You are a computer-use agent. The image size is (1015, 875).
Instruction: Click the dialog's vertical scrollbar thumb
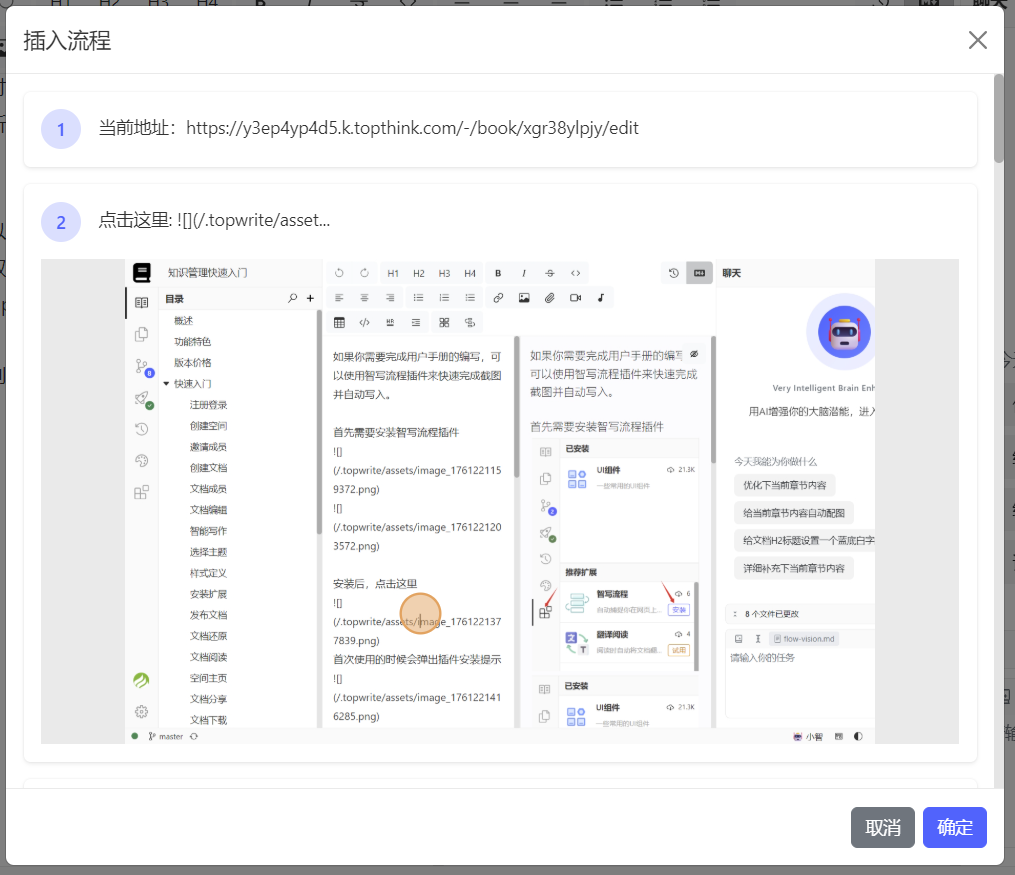[x=998, y=118]
